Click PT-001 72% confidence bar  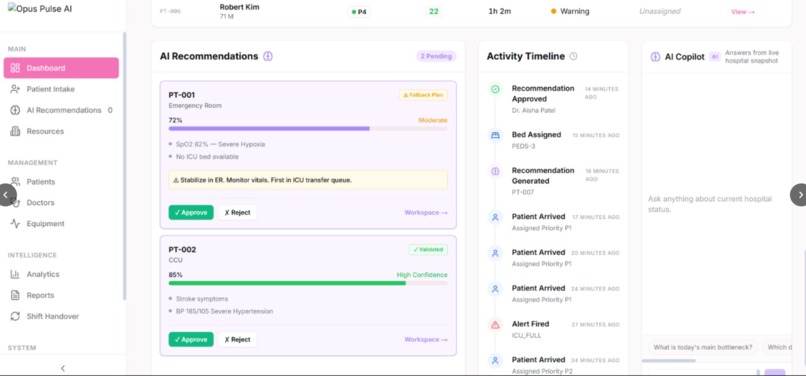[308, 128]
